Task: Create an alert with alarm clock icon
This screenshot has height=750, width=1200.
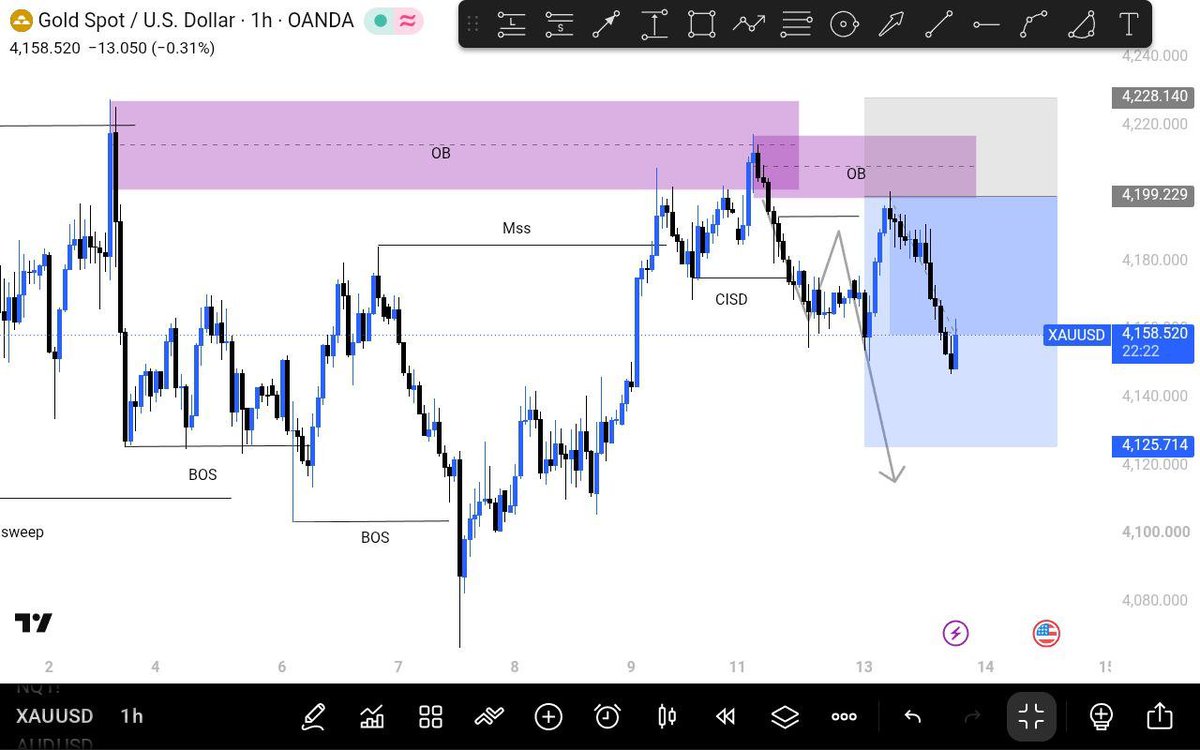Action: (x=607, y=716)
